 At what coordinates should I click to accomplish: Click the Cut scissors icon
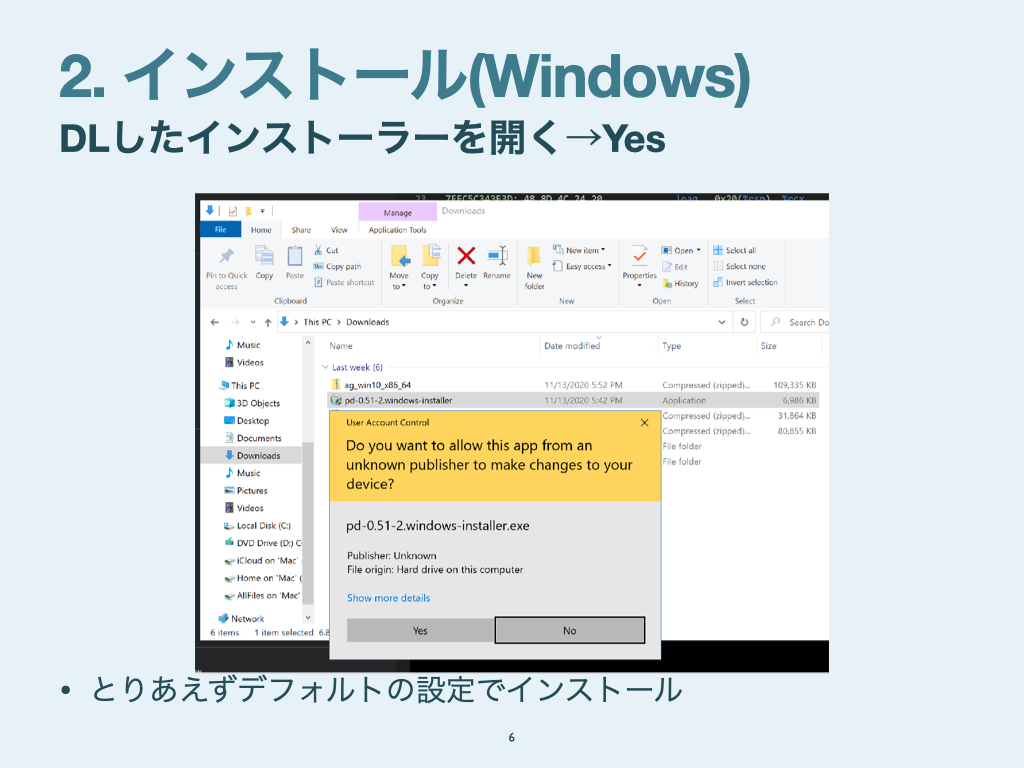tap(318, 250)
